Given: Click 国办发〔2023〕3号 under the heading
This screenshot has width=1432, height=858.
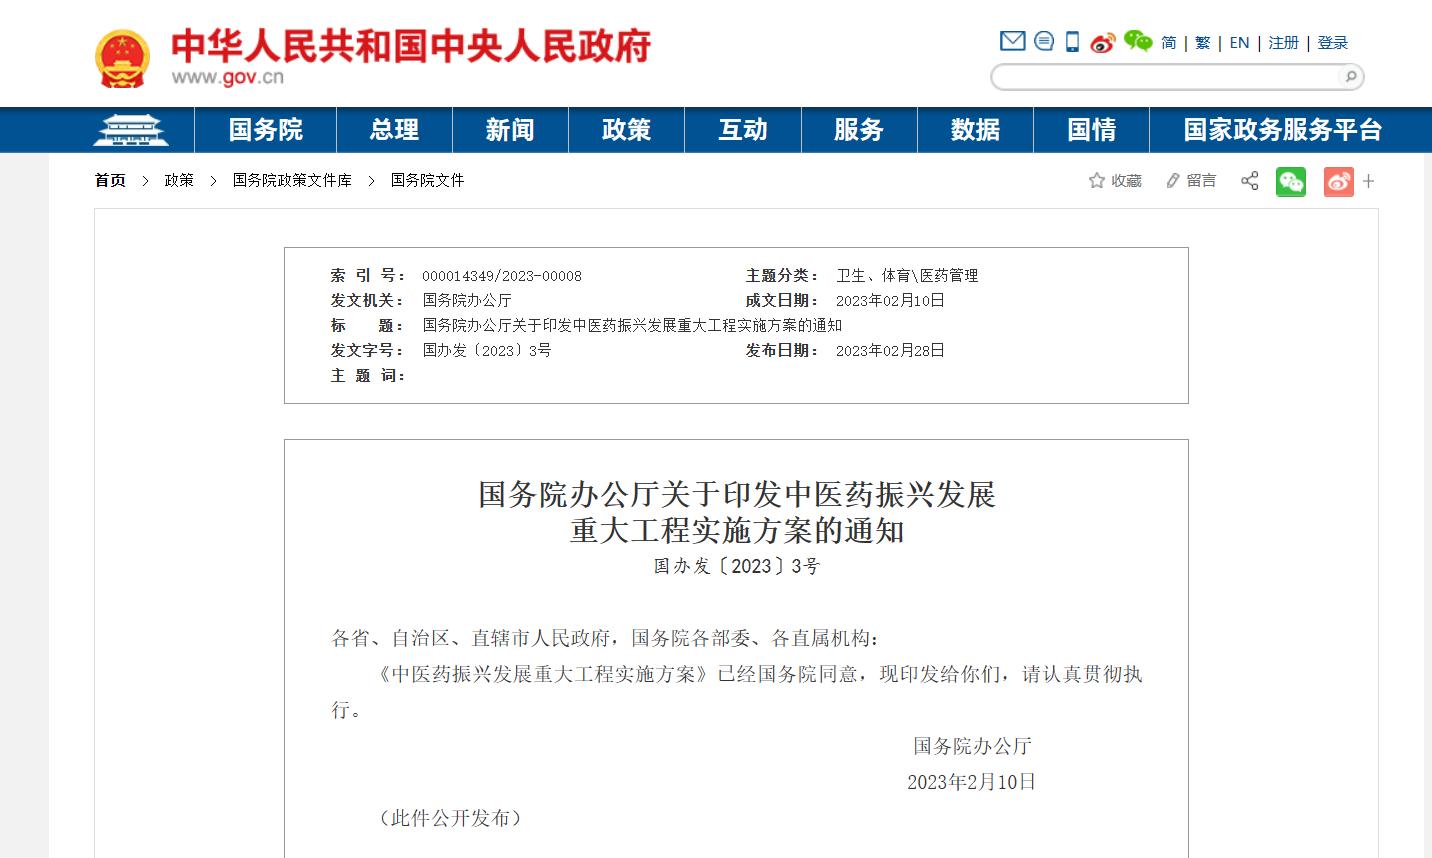Looking at the screenshot, I should [x=737, y=566].
